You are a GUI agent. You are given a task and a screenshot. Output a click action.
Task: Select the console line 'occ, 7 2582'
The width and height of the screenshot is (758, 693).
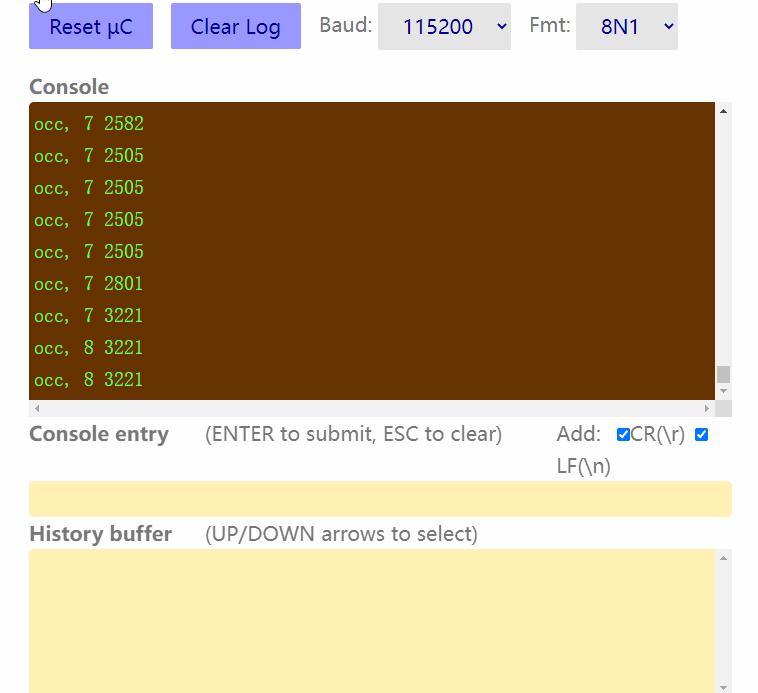(89, 124)
